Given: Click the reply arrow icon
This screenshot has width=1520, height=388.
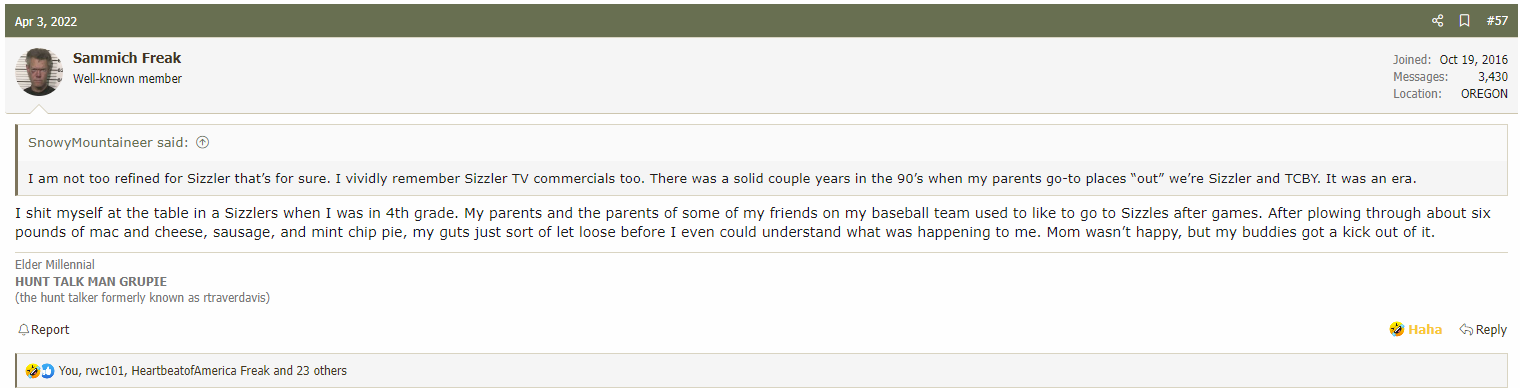Looking at the screenshot, I should pyautogui.click(x=1466, y=329).
